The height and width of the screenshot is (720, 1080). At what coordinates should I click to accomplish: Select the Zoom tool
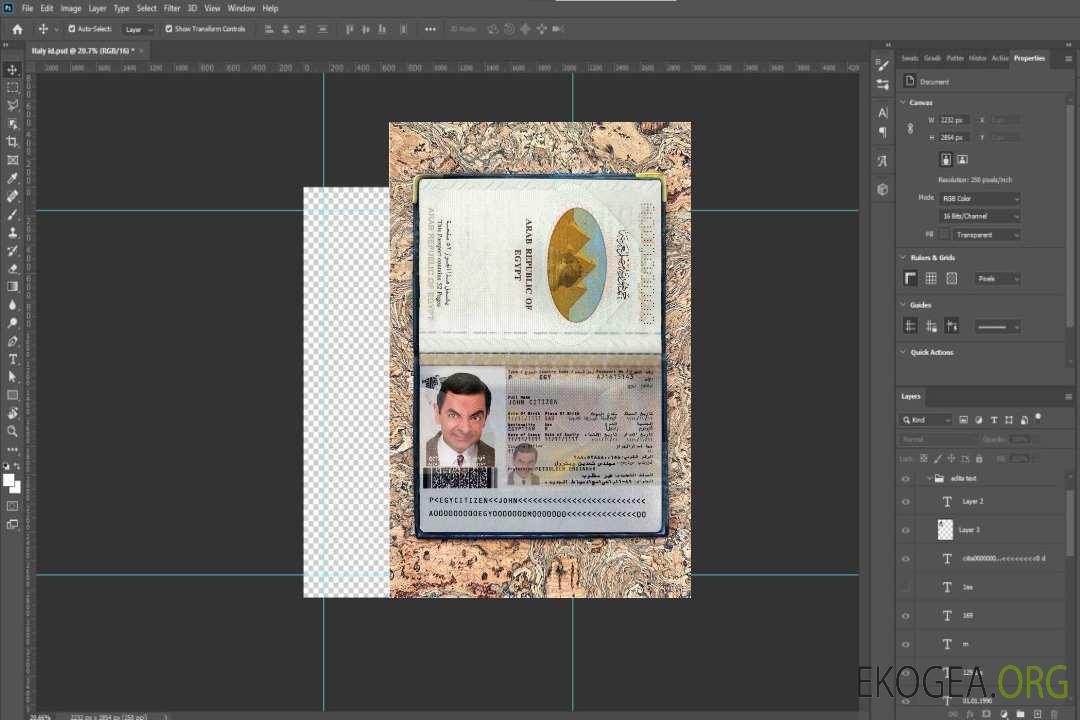tap(12, 431)
